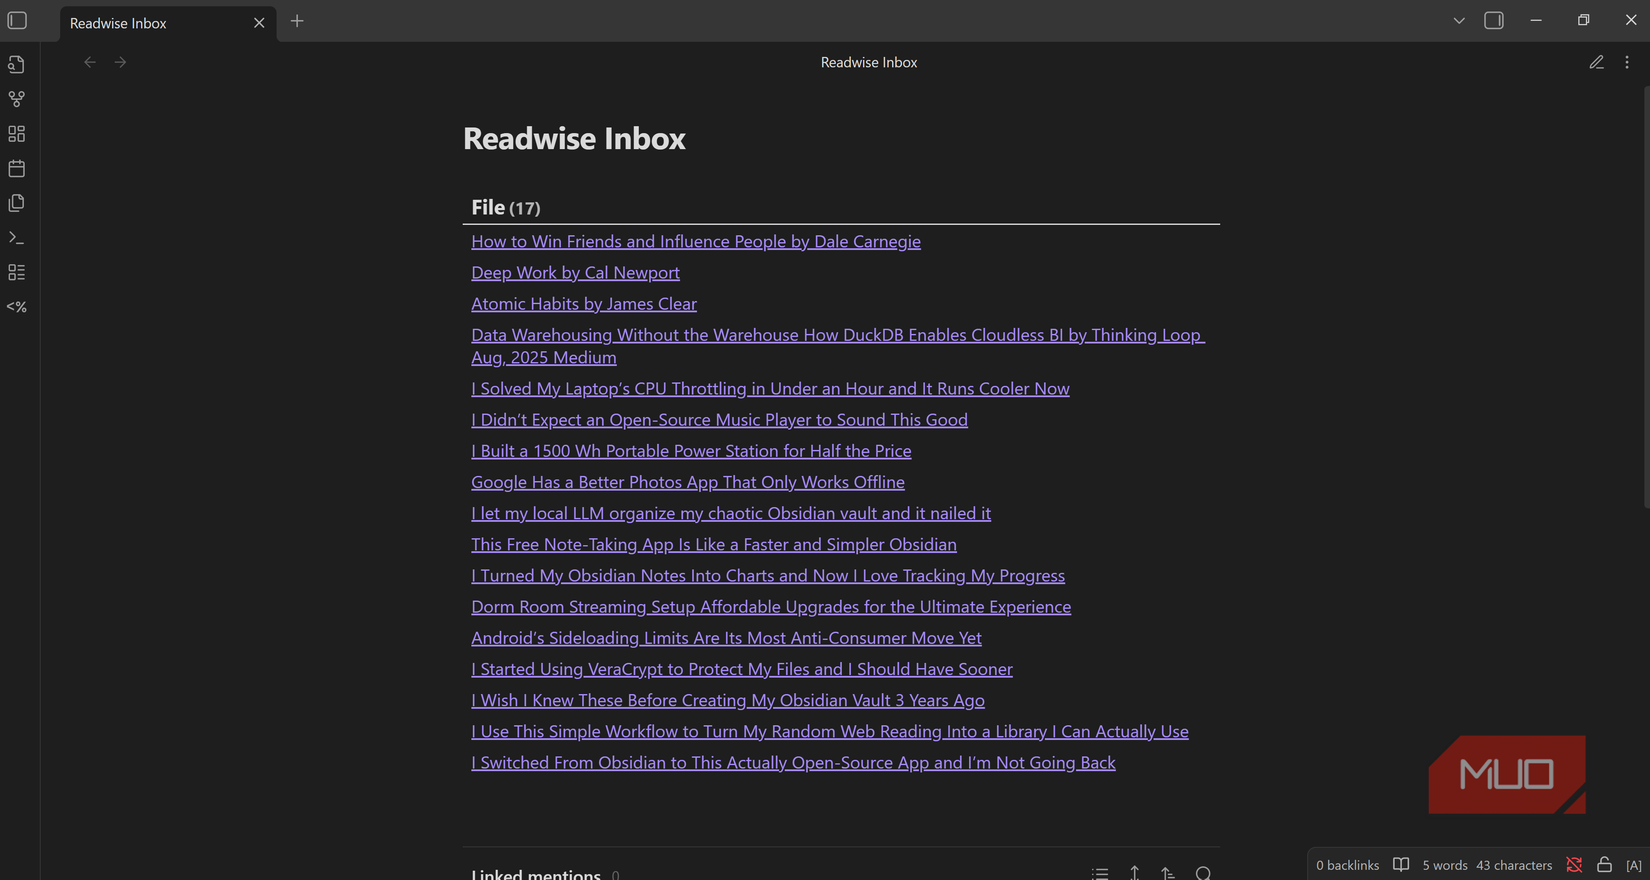Open the command palette icon
The width and height of the screenshot is (1650, 880).
pyautogui.click(x=17, y=238)
